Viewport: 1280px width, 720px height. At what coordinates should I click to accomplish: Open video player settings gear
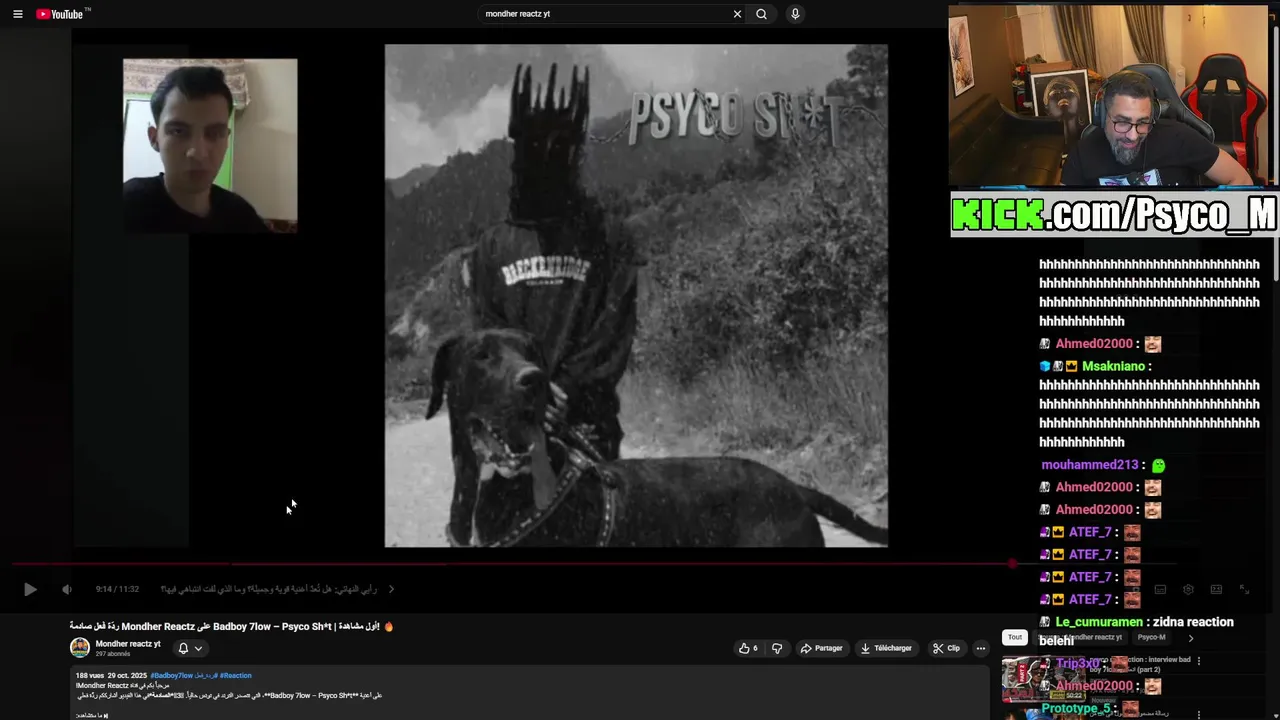point(1188,590)
